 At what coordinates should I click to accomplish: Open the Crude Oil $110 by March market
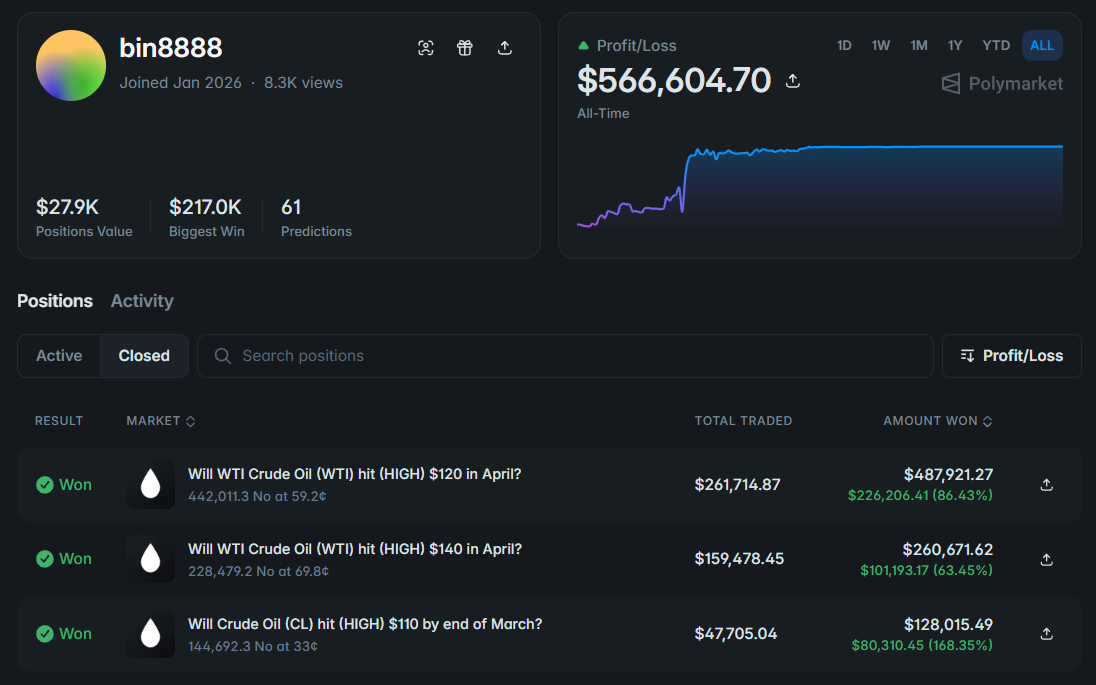point(365,624)
